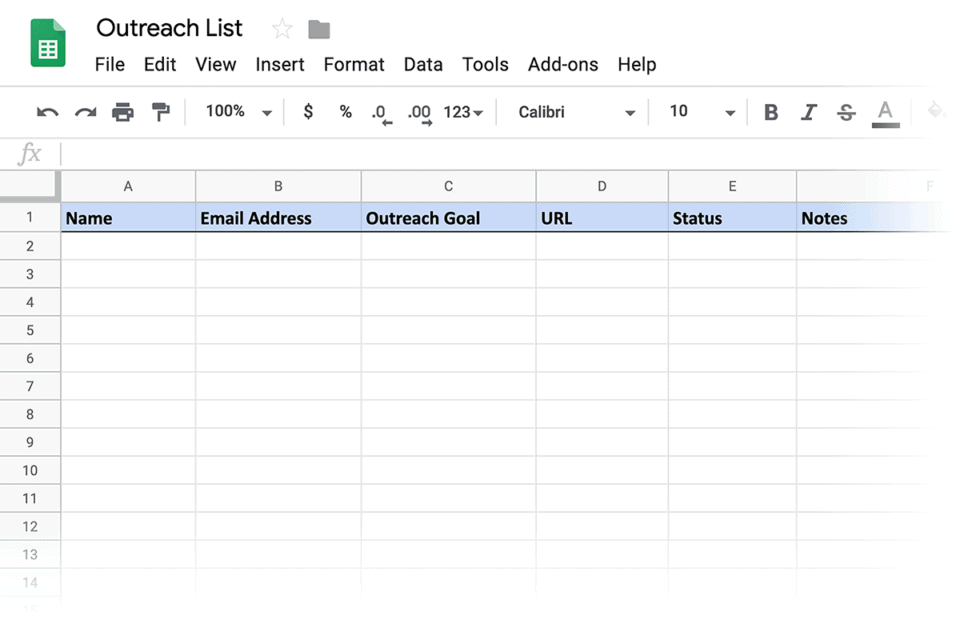Click the Undo icon

46,111
